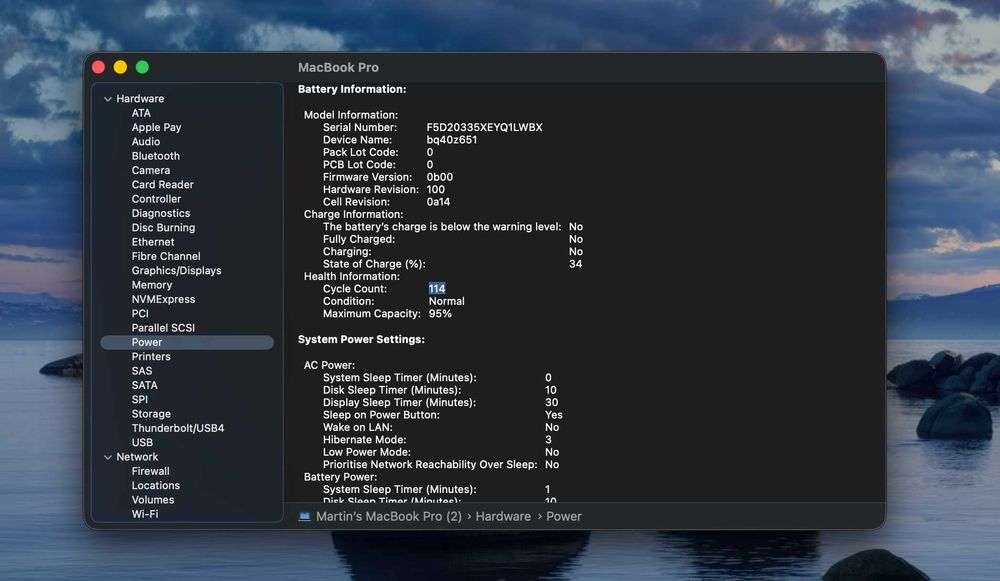
Task: Select Parallel SCSI in the sidebar
Action: [163, 328]
